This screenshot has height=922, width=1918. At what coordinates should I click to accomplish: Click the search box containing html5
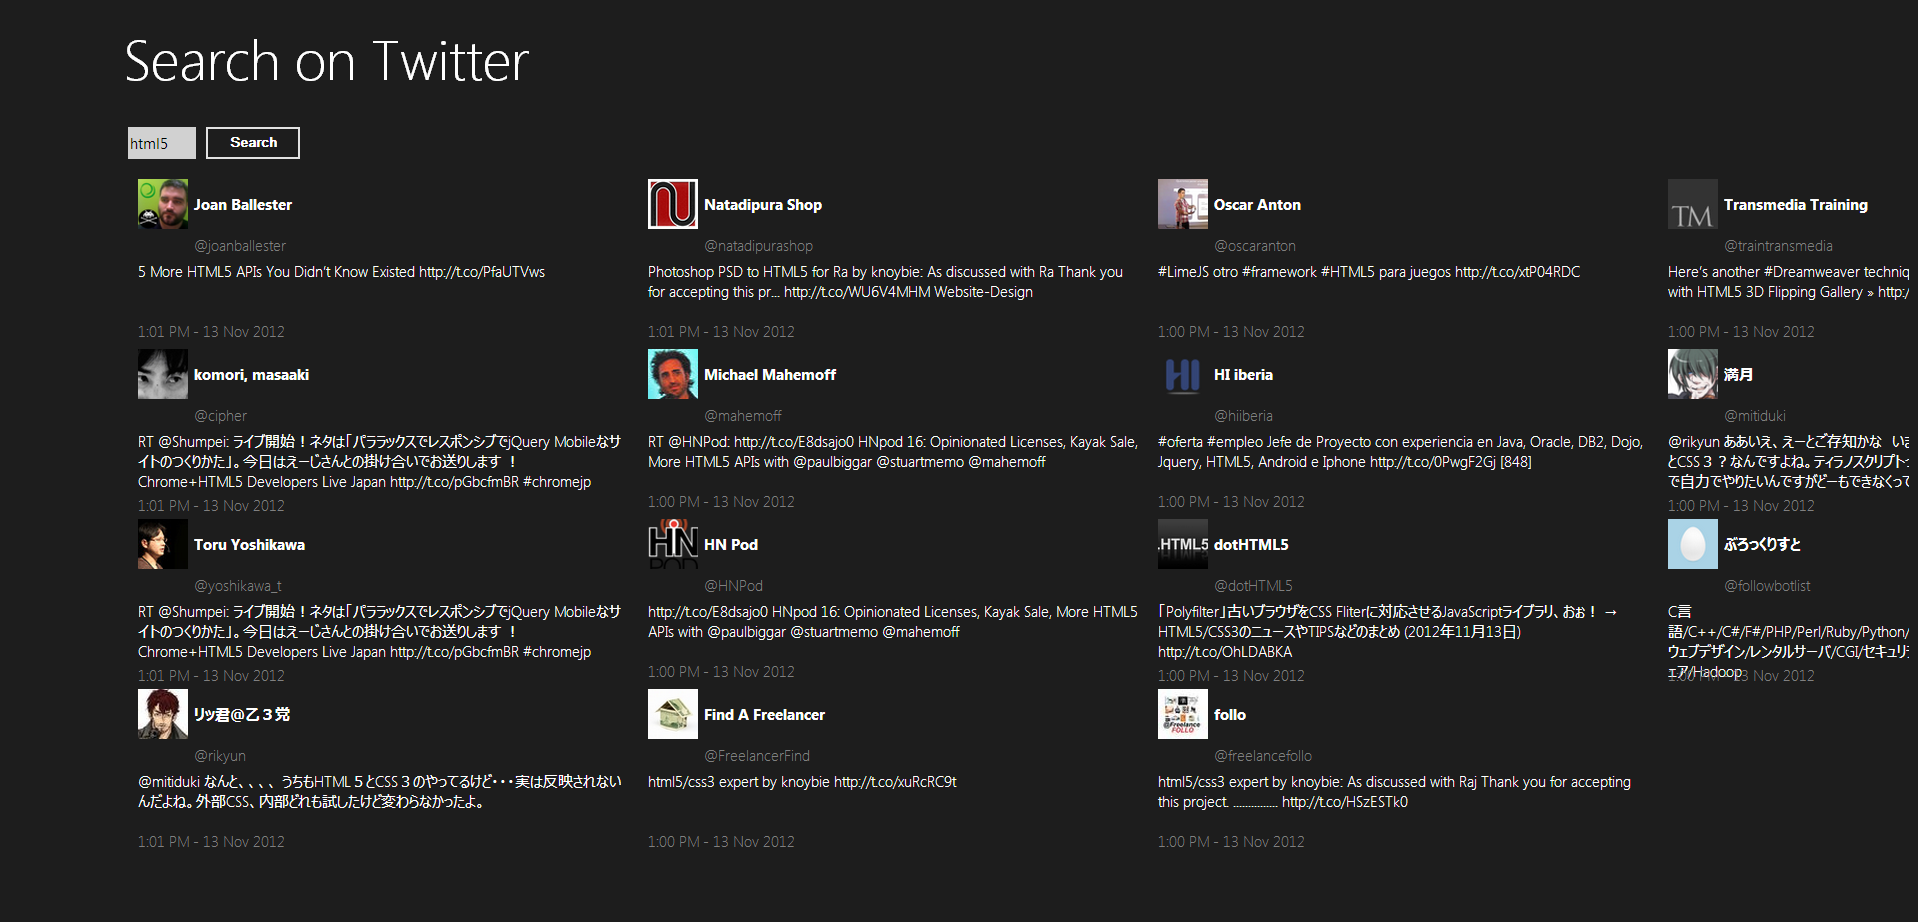tap(161, 143)
